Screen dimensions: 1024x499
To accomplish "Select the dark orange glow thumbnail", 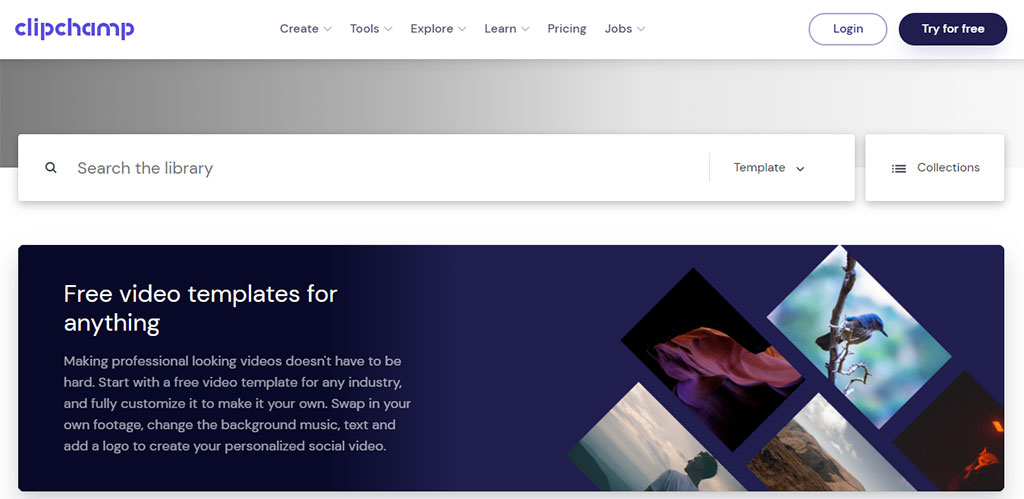I will pyautogui.click(x=965, y=435).
